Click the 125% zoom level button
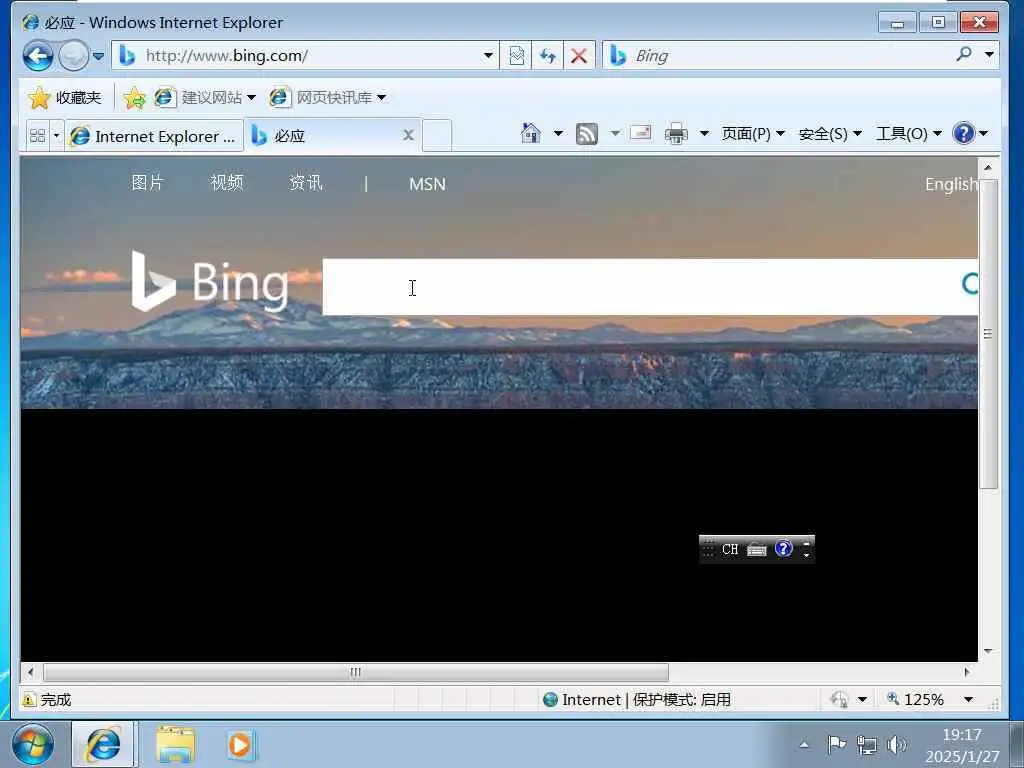This screenshot has width=1024, height=768. [915, 699]
